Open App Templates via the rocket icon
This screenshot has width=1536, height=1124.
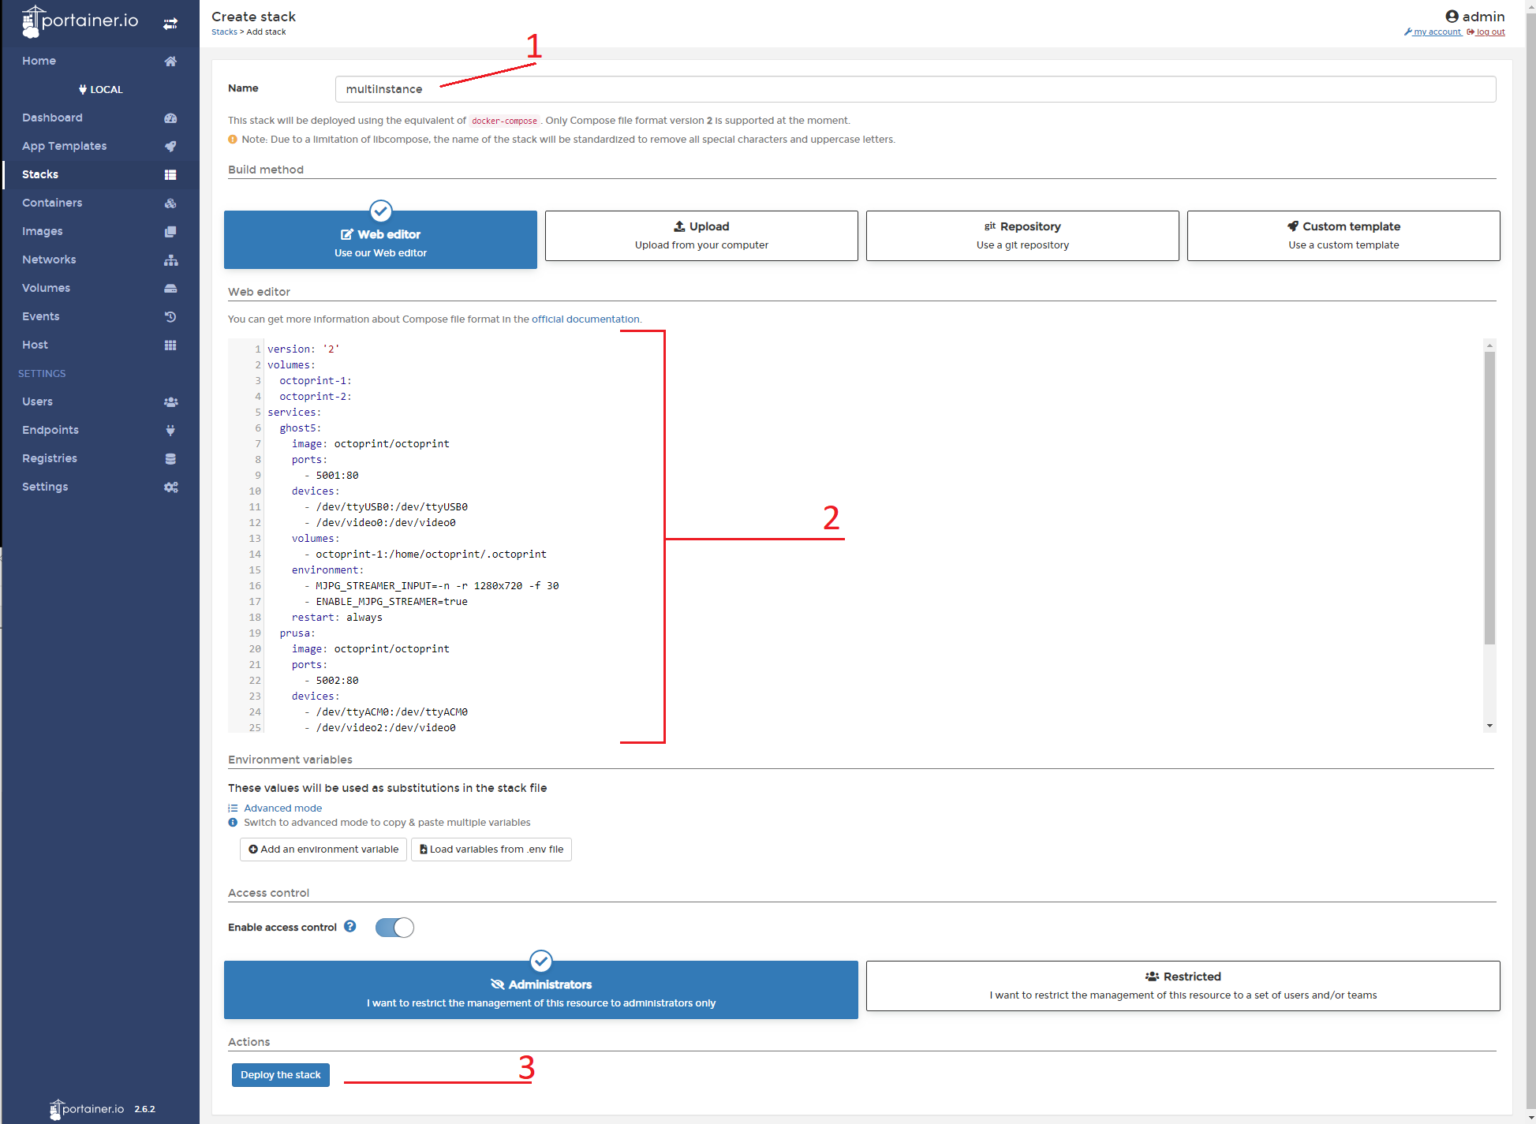pos(170,146)
